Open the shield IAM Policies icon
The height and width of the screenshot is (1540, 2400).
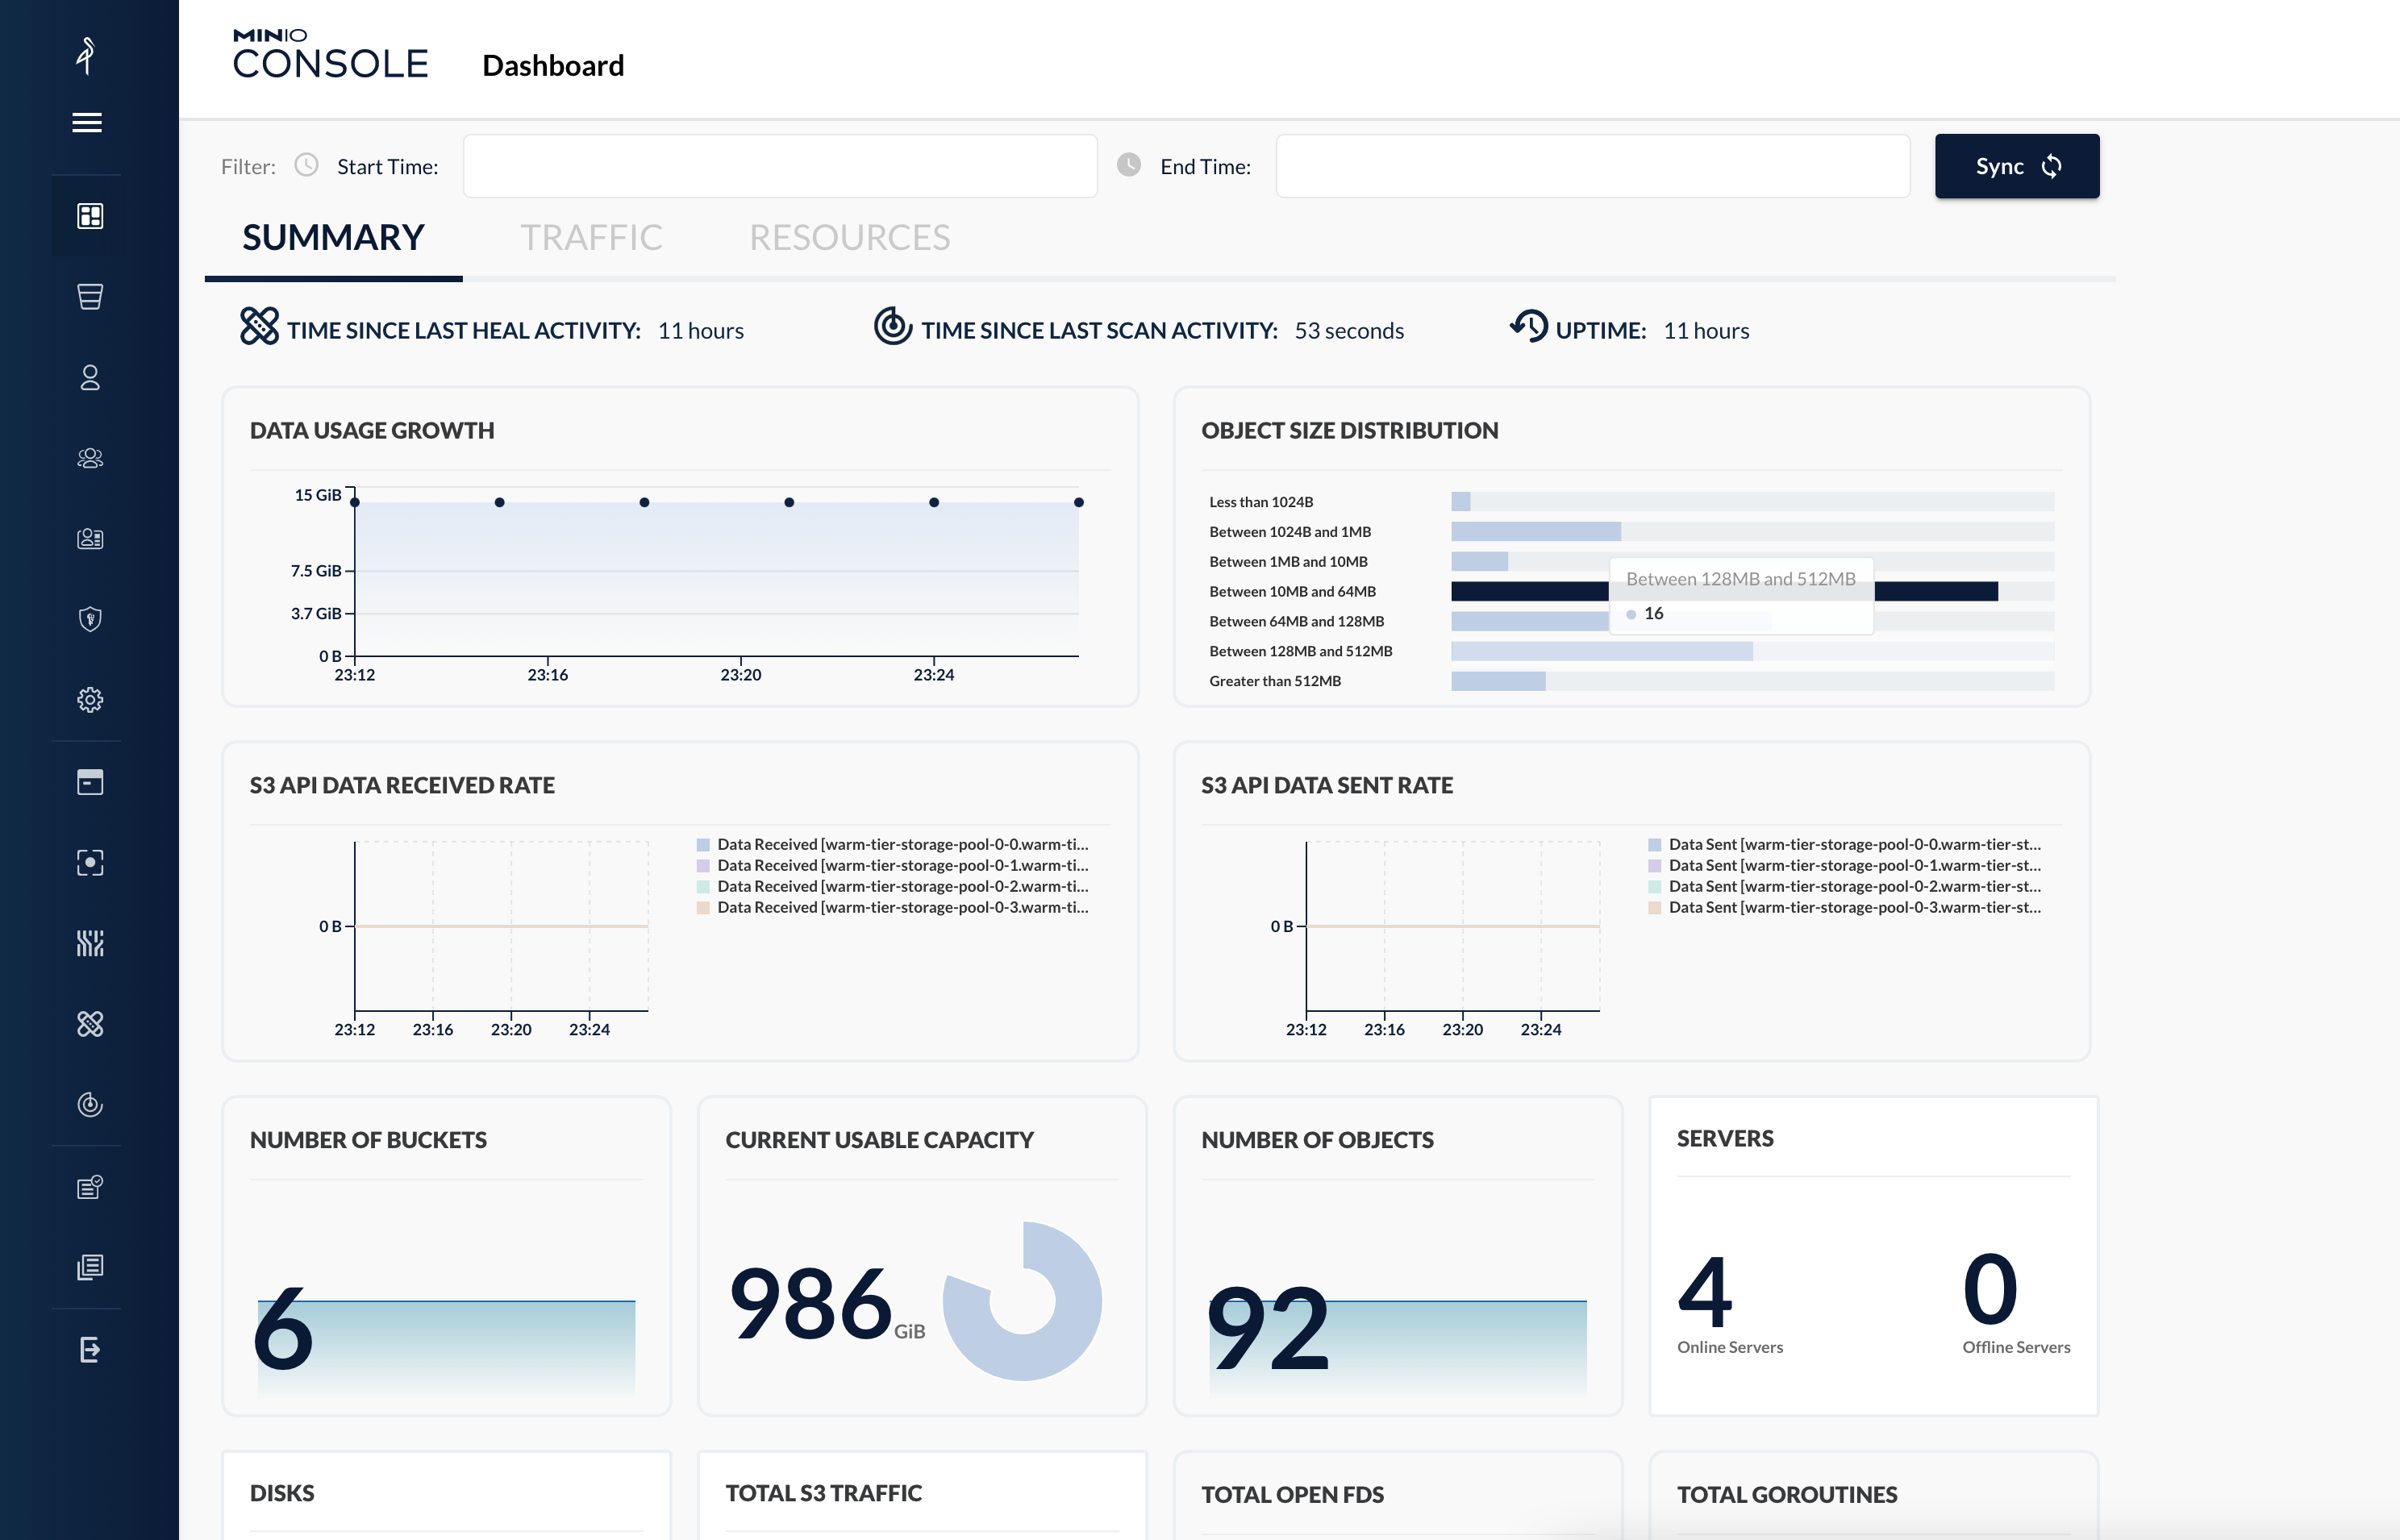point(90,619)
